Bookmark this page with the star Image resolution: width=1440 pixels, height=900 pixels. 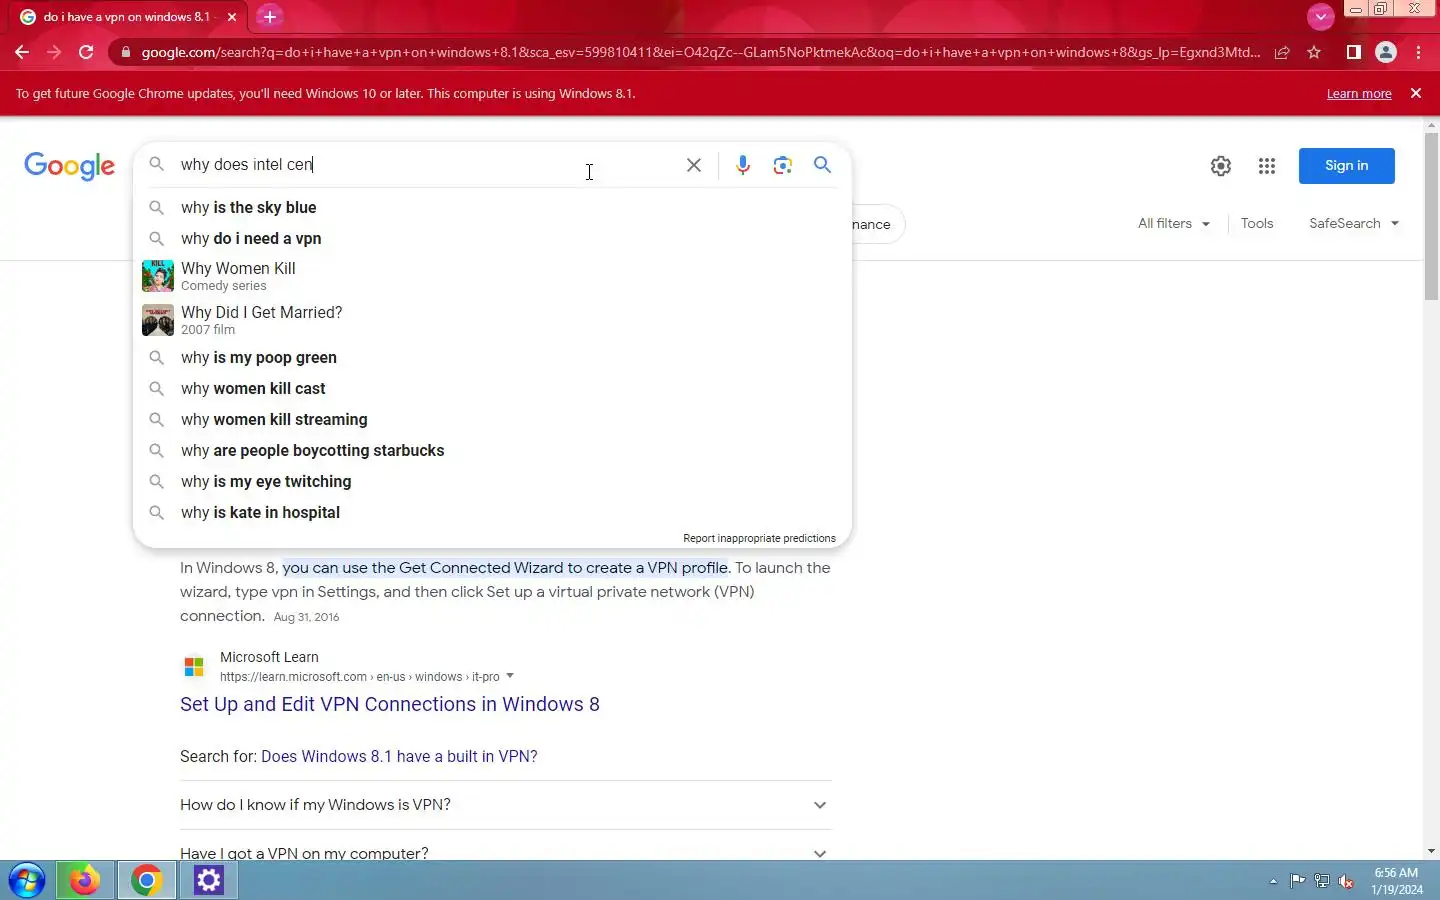coord(1314,52)
